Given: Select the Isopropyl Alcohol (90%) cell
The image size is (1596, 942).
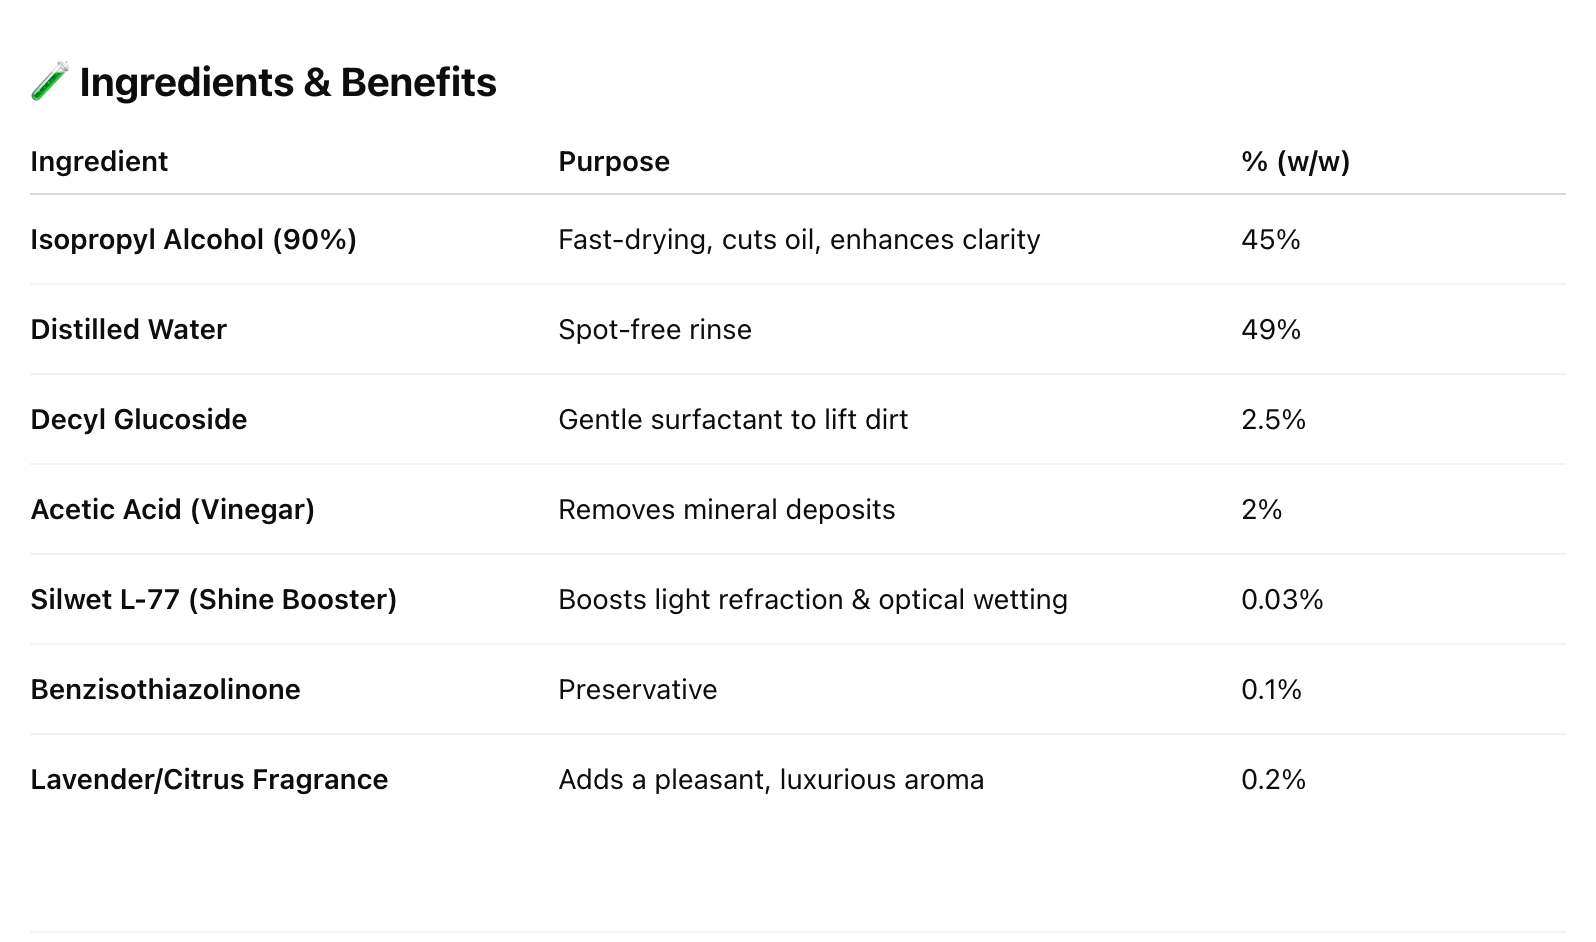Looking at the screenshot, I should 194,240.
